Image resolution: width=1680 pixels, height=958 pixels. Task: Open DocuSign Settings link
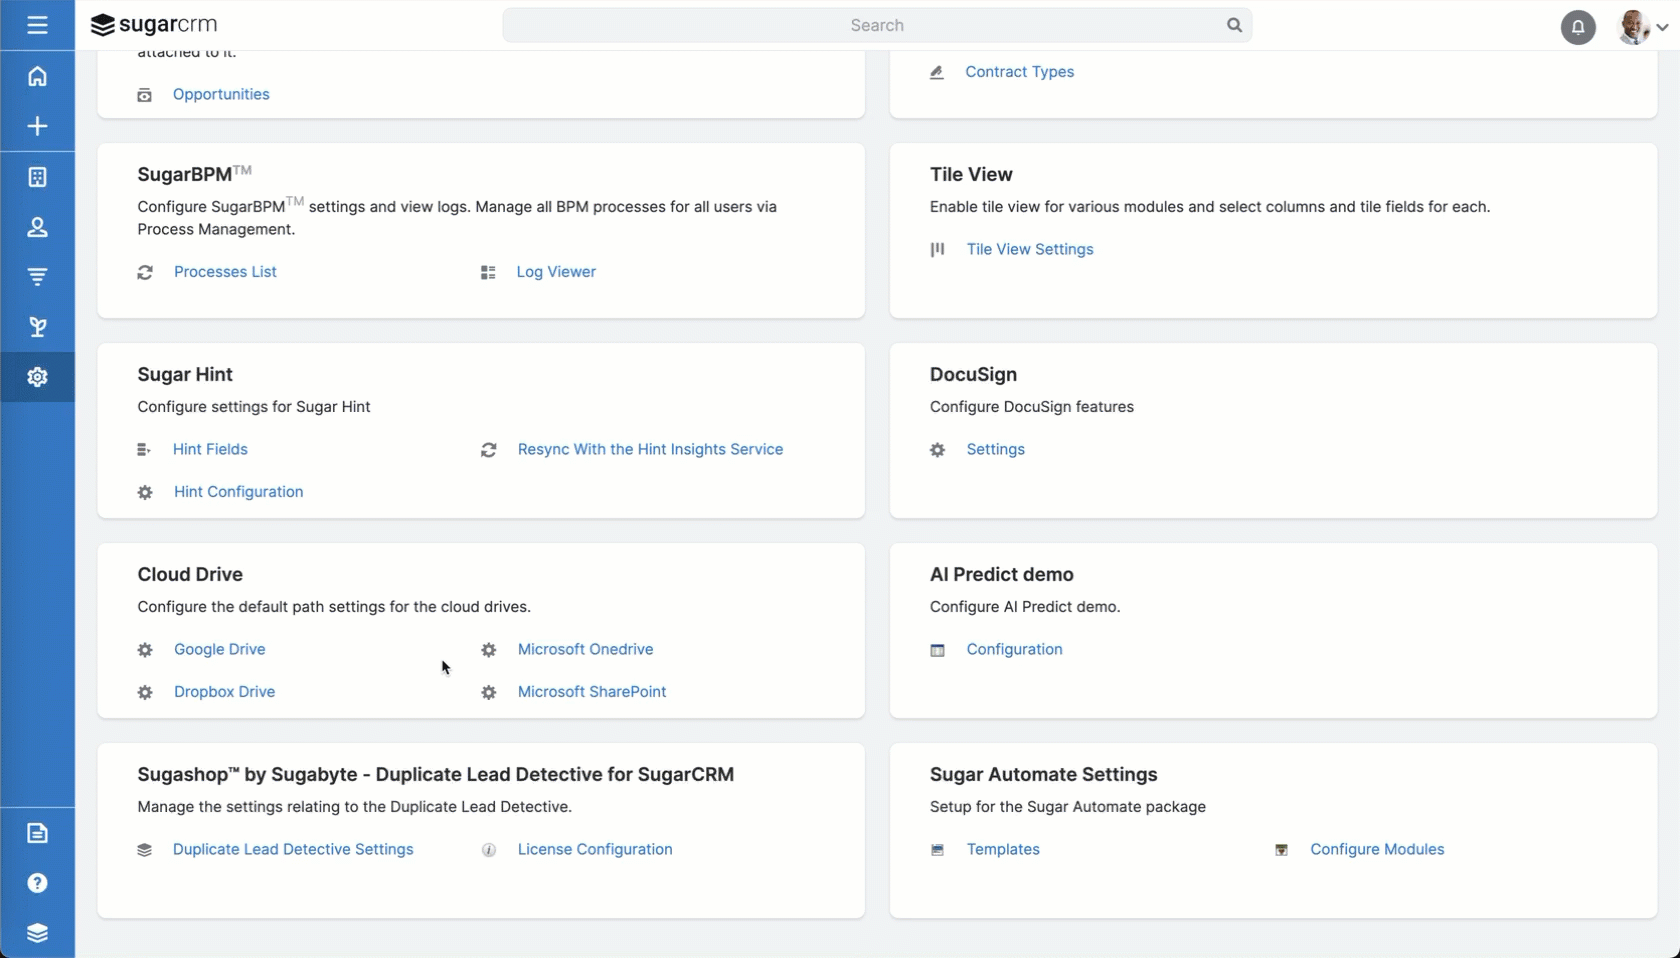(995, 449)
